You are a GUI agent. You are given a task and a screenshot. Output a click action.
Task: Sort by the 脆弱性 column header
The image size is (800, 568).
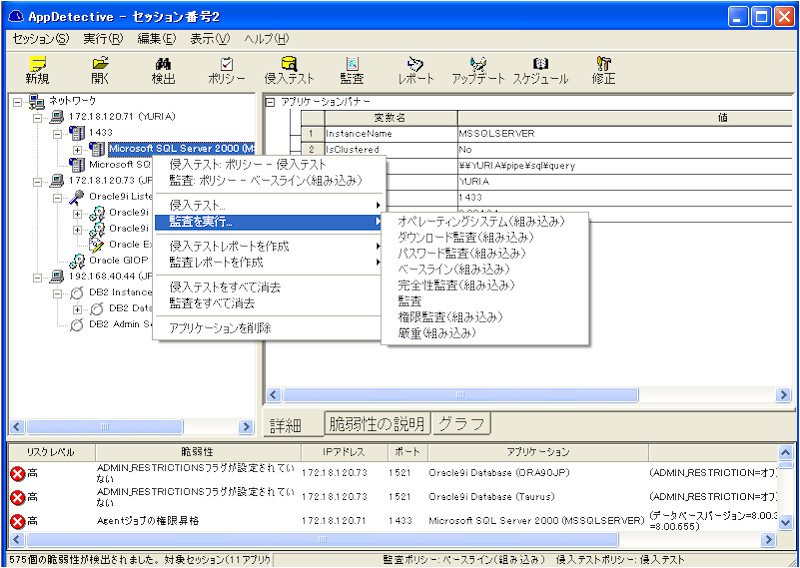point(198,452)
